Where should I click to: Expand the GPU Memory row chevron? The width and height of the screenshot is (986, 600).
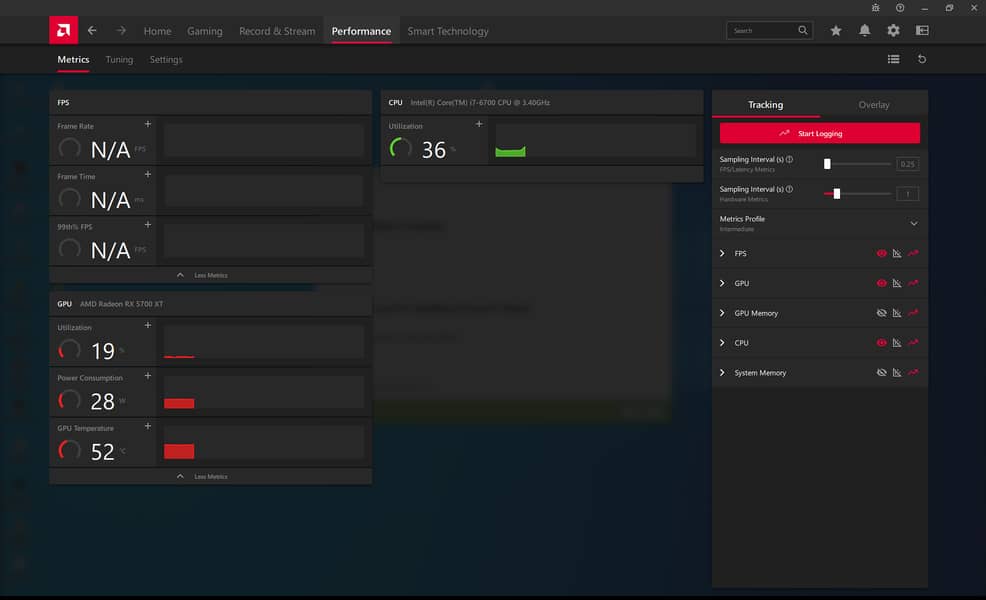pyautogui.click(x=722, y=313)
